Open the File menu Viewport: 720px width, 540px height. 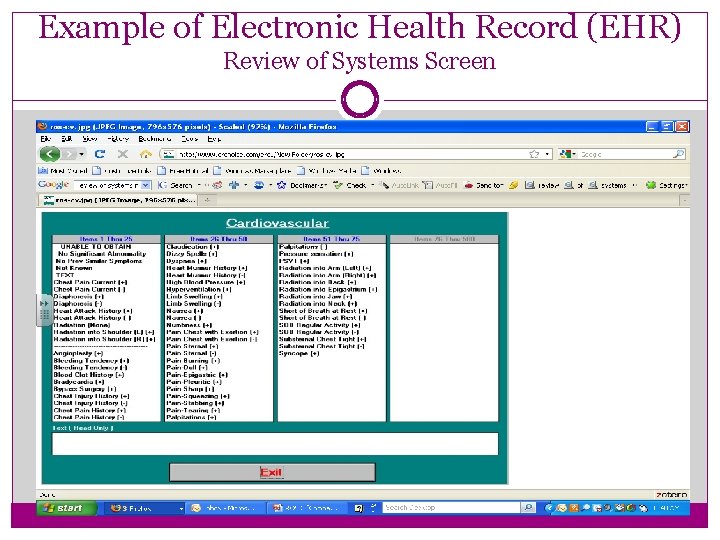tap(45, 139)
